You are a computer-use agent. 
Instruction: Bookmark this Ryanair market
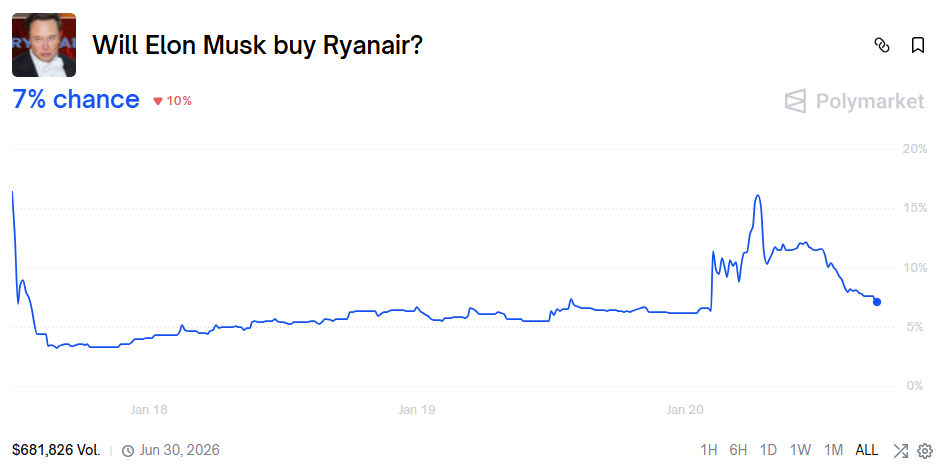[x=917, y=45]
